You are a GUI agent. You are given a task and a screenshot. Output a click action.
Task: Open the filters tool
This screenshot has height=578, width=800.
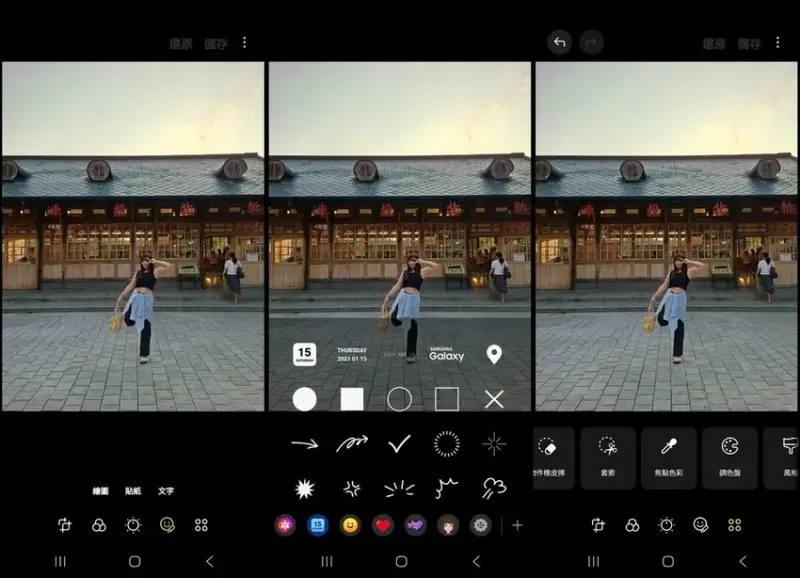click(98, 524)
